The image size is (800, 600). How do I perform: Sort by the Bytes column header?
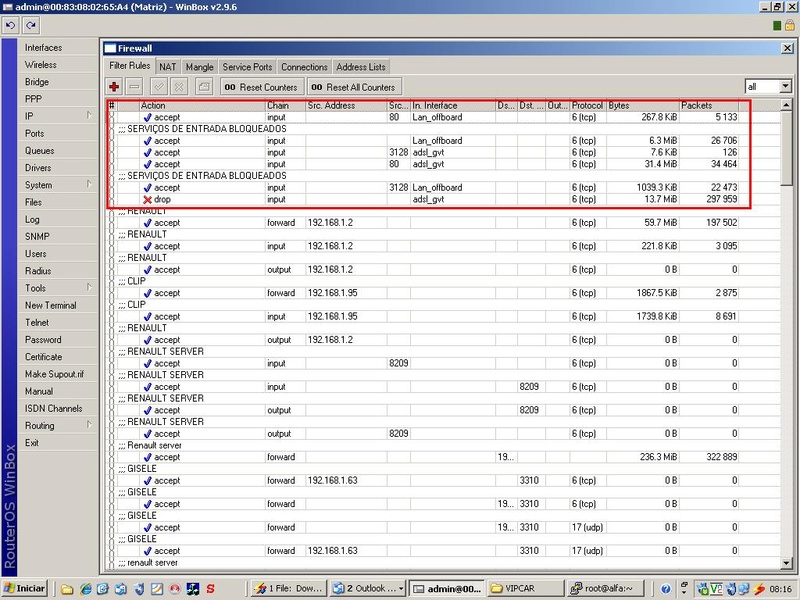click(643, 106)
